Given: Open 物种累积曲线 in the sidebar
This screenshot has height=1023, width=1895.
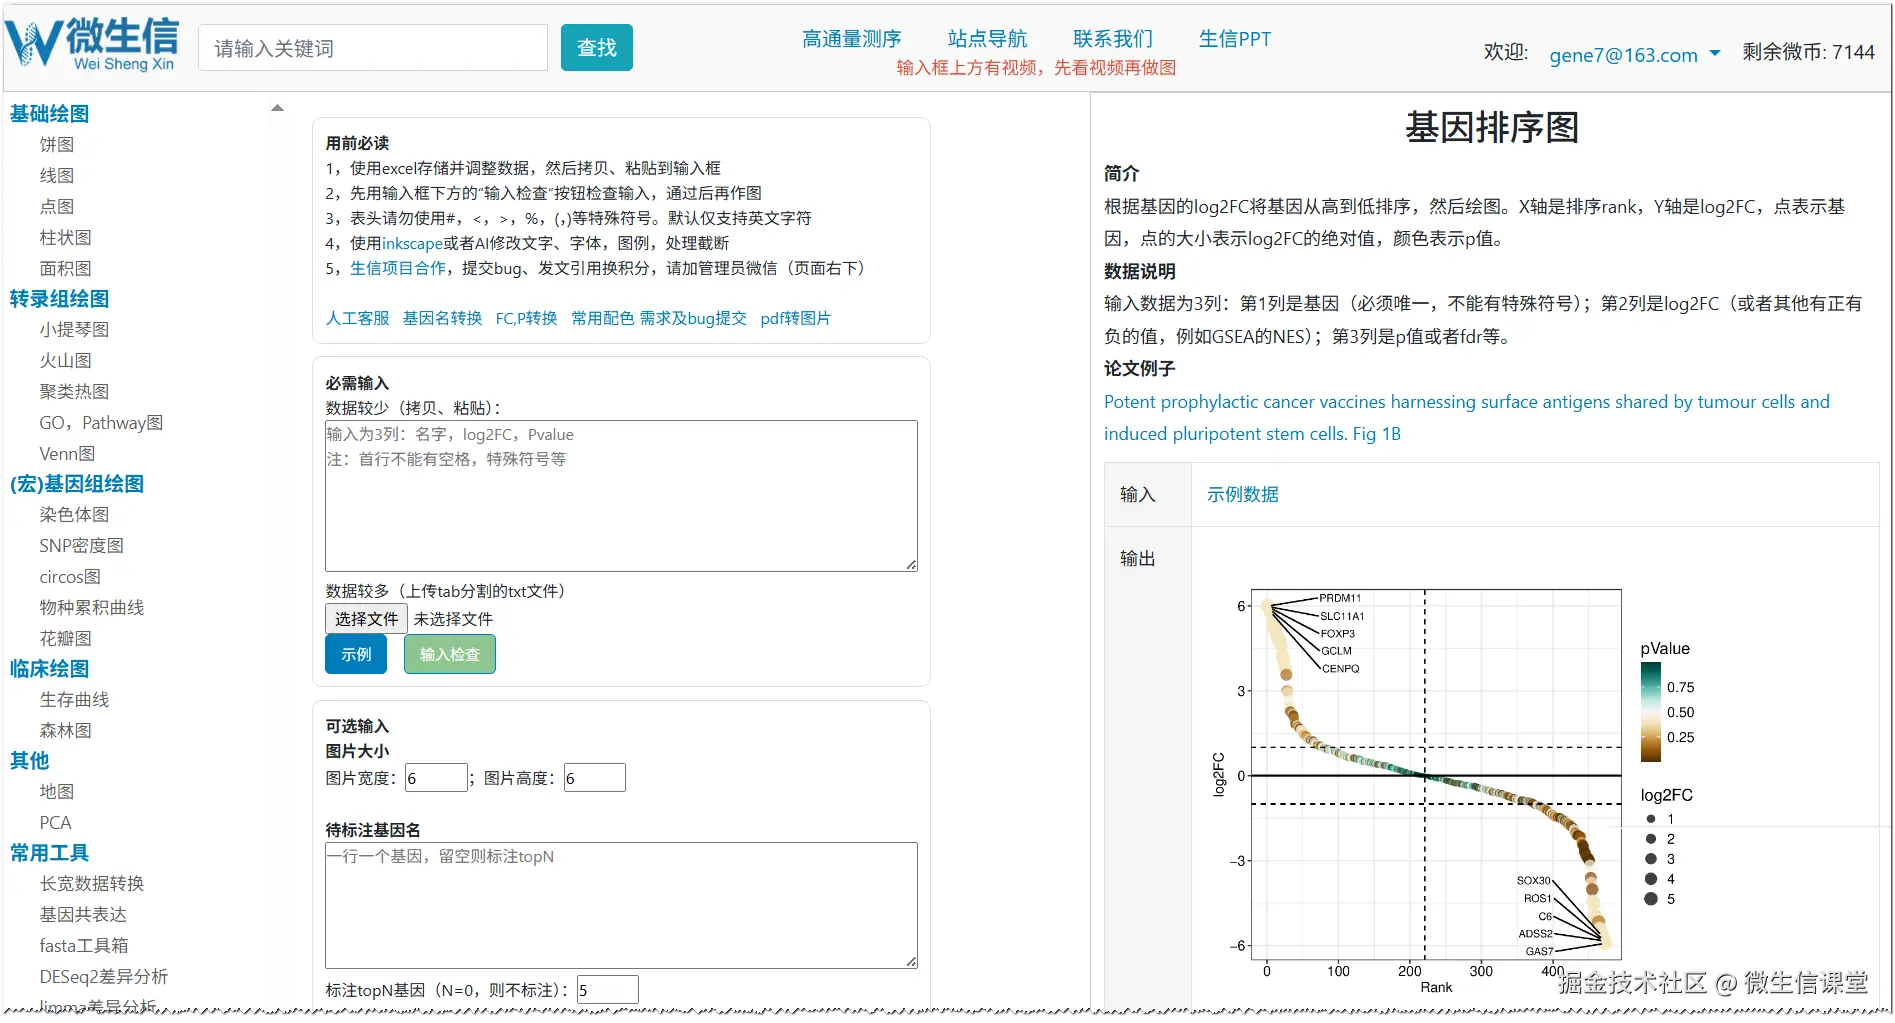Looking at the screenshot, I should tap(92, 608).
